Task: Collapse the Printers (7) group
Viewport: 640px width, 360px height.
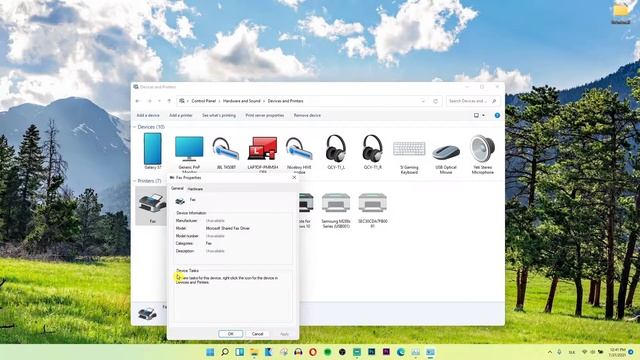Action: [x=135, y=181]
